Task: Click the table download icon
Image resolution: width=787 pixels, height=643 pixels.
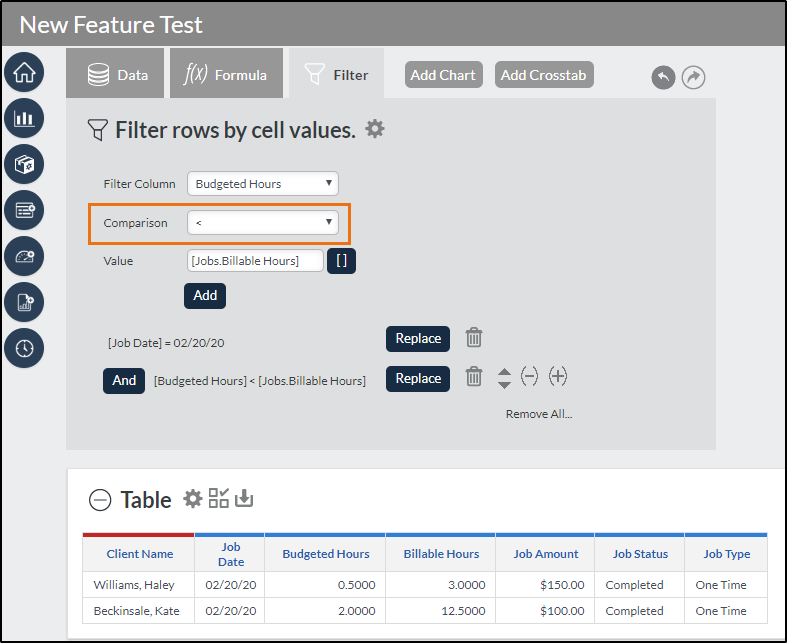Action: 244,498
